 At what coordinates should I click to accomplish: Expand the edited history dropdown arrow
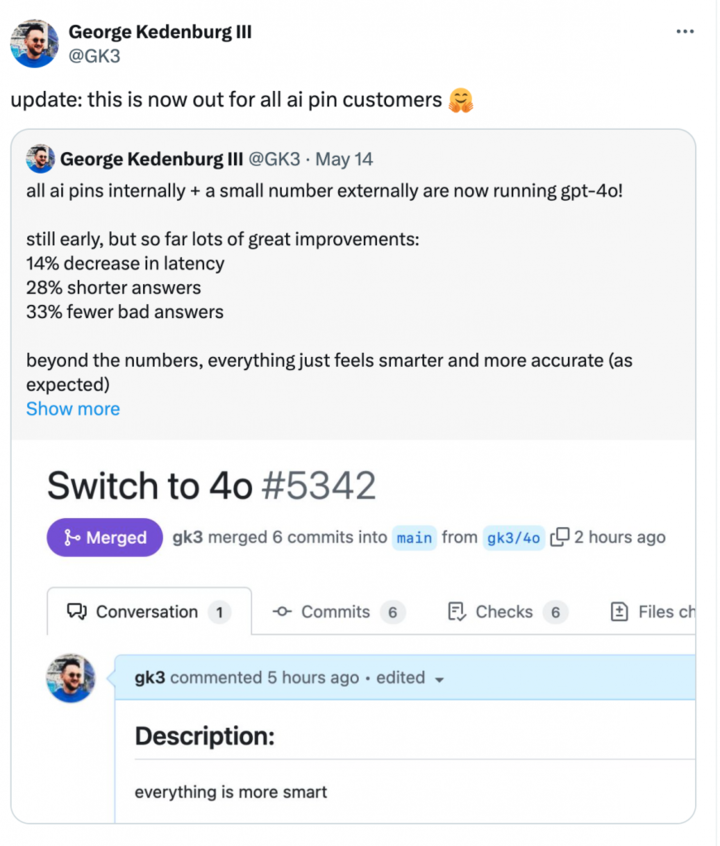click(x=439, y=679)
